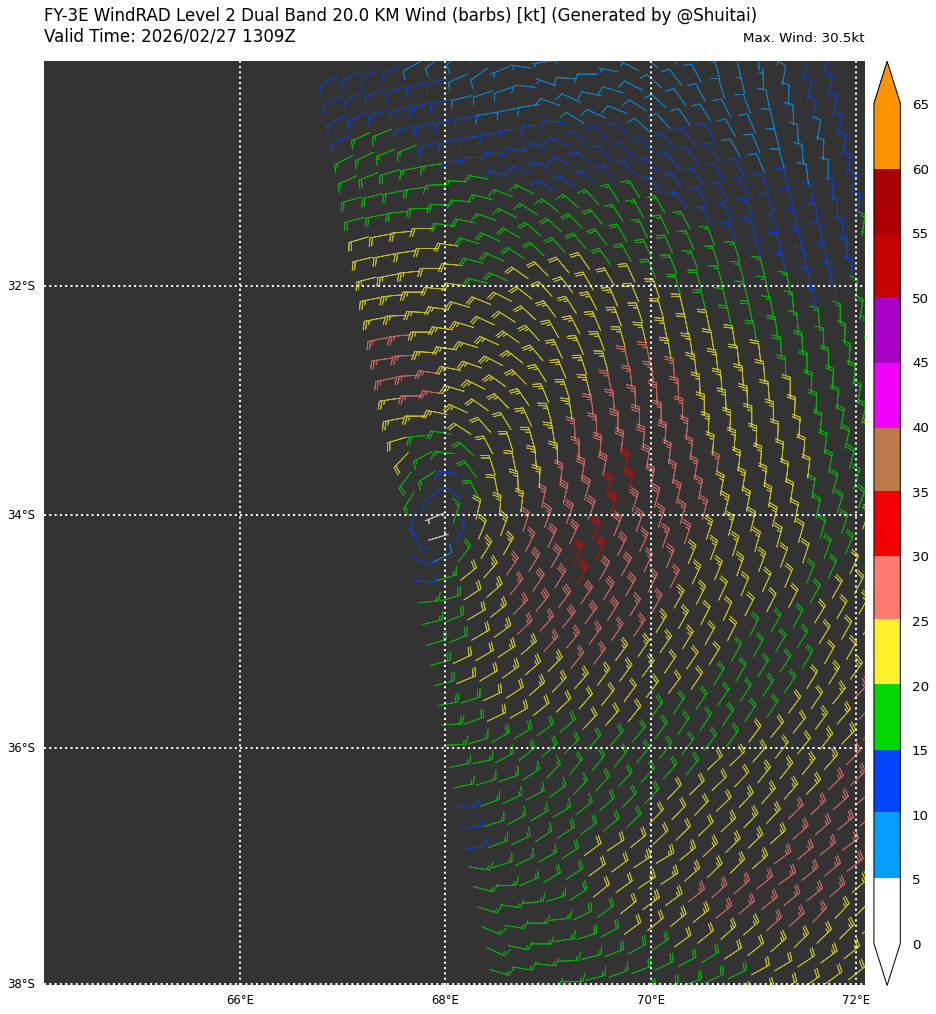Image resolution: width=936 pixels, height=1014 pixels.
Task: Select the Valid Time 2026/02/27 1309Z text
Action: (170, 37)
